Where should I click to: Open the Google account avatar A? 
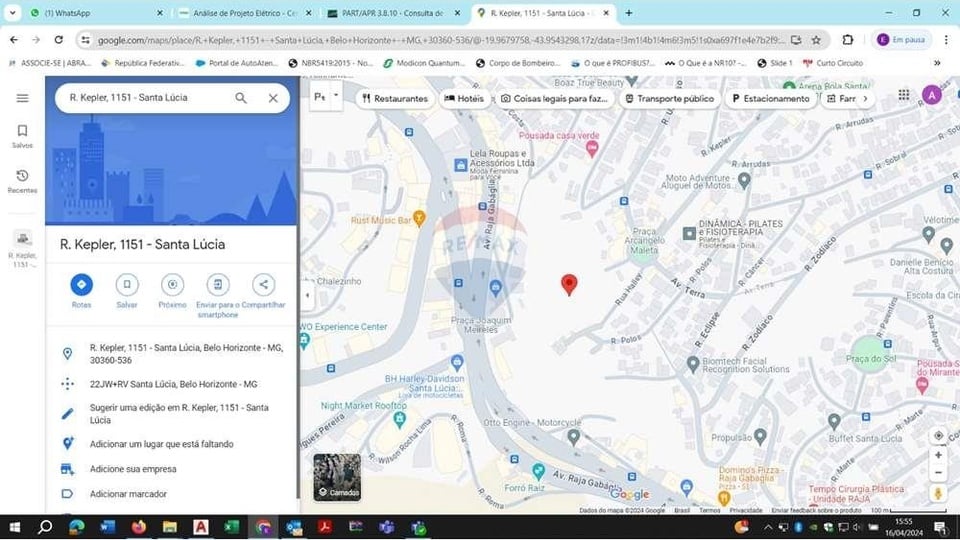[931, 95]
